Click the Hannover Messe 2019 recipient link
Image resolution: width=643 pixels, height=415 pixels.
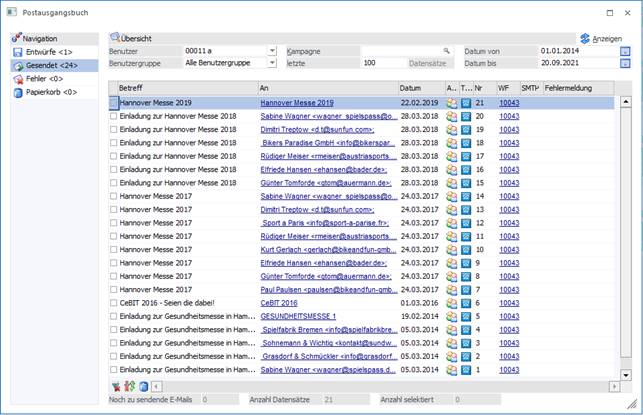296,103
